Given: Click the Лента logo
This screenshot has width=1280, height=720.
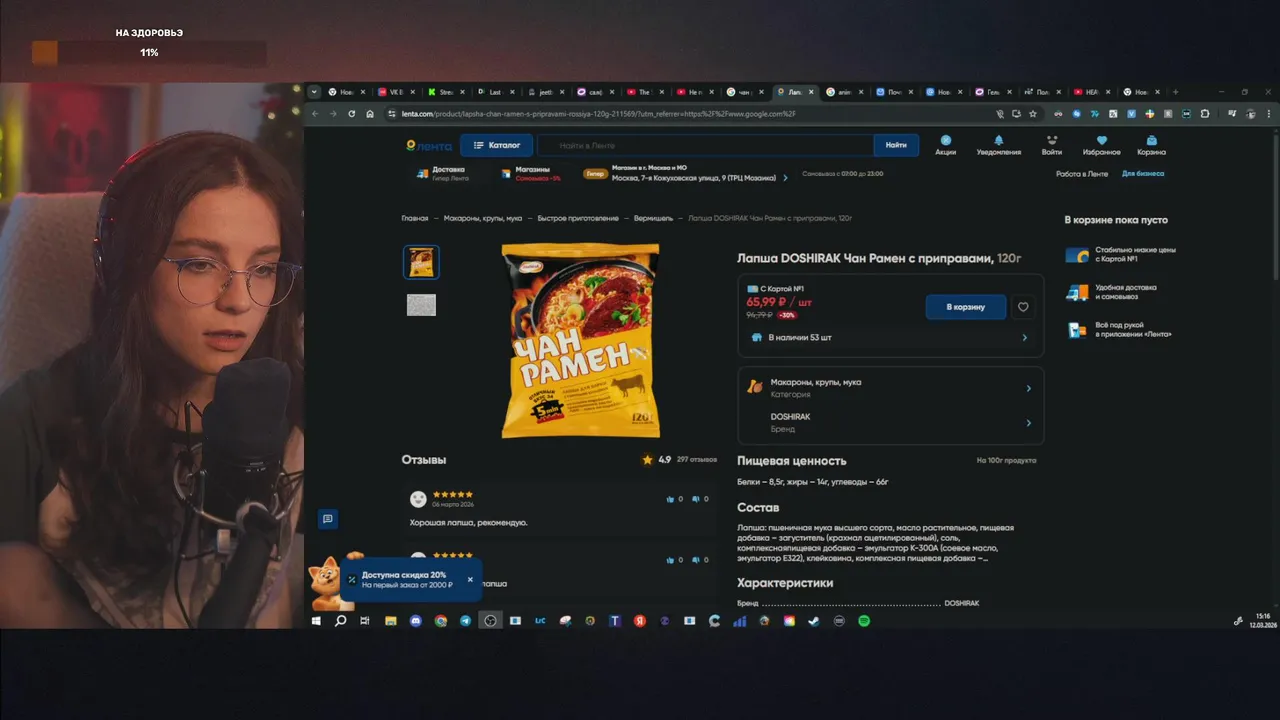Looking at the screenshot, I should [x=429, y=146].
